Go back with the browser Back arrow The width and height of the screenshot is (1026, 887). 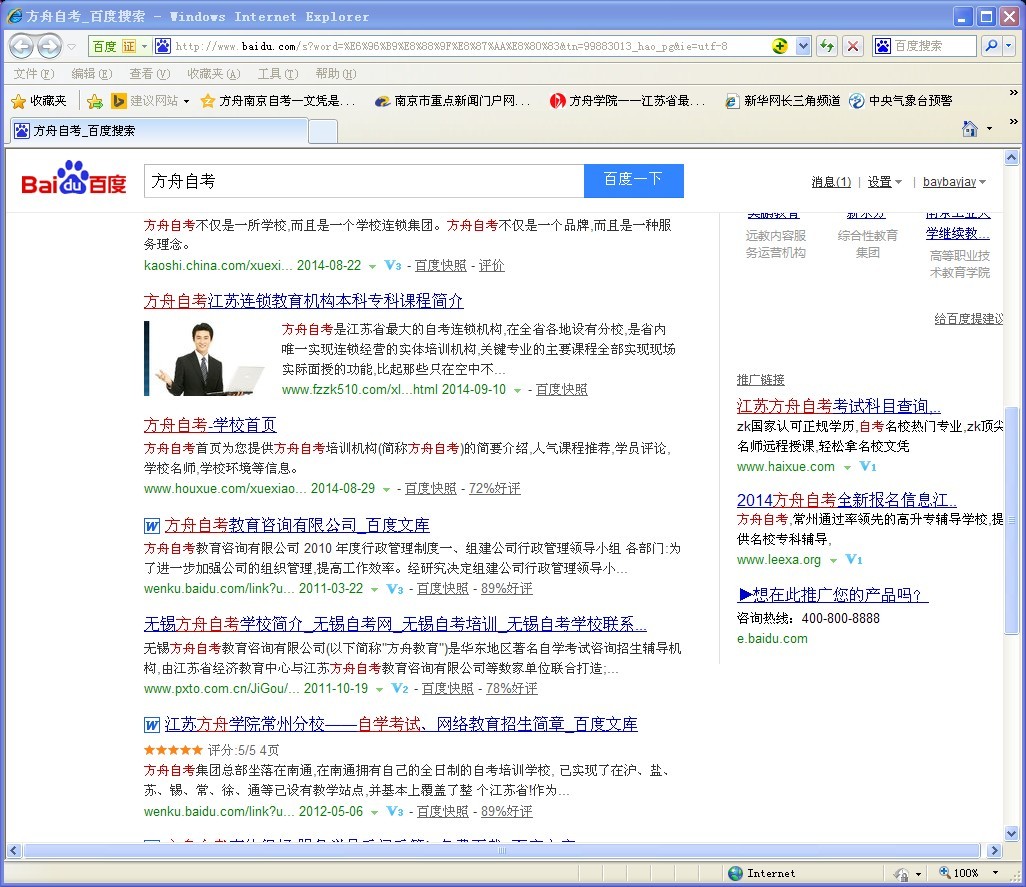[22, 46]
